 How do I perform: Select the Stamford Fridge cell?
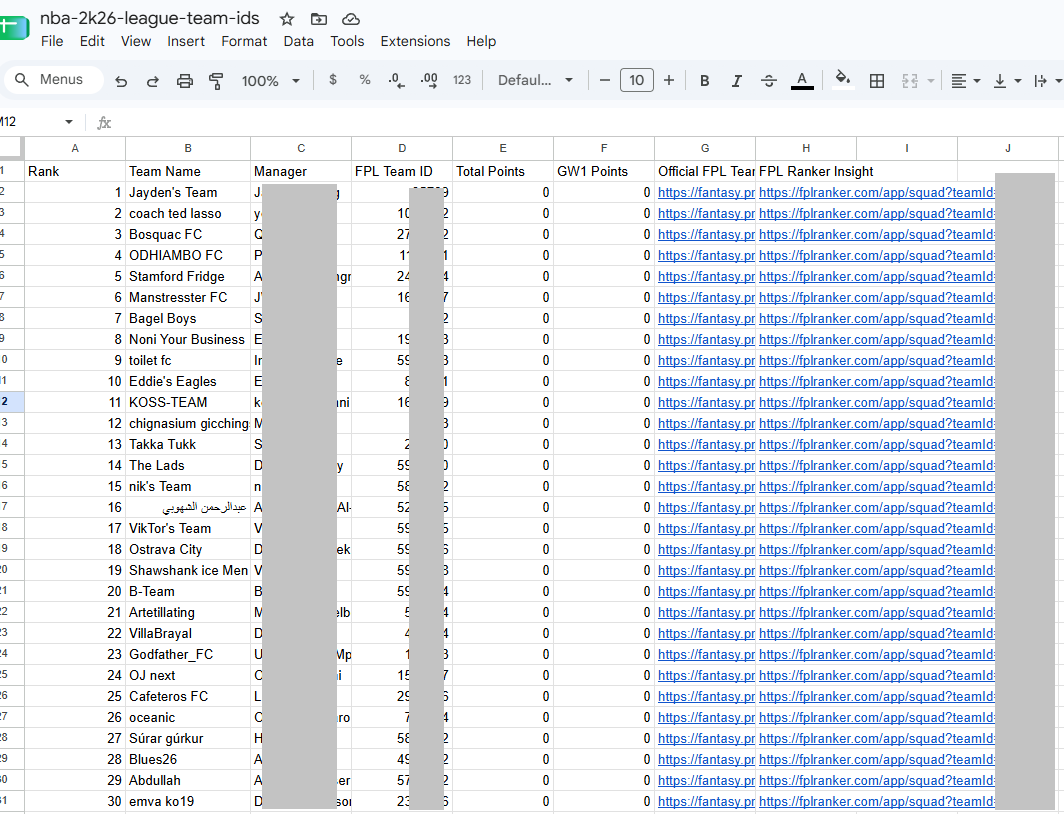(188, 277)
